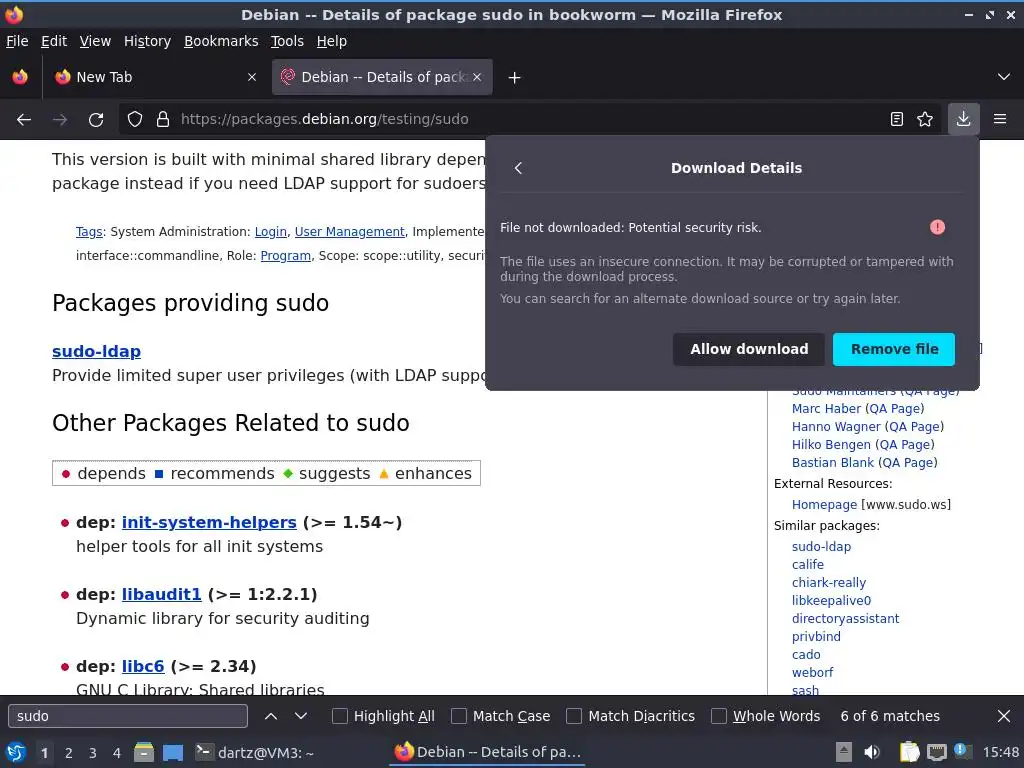Click the Downloads toolbar button
This screenshot has width=1024, height=768.
click(x=963, y=119)
